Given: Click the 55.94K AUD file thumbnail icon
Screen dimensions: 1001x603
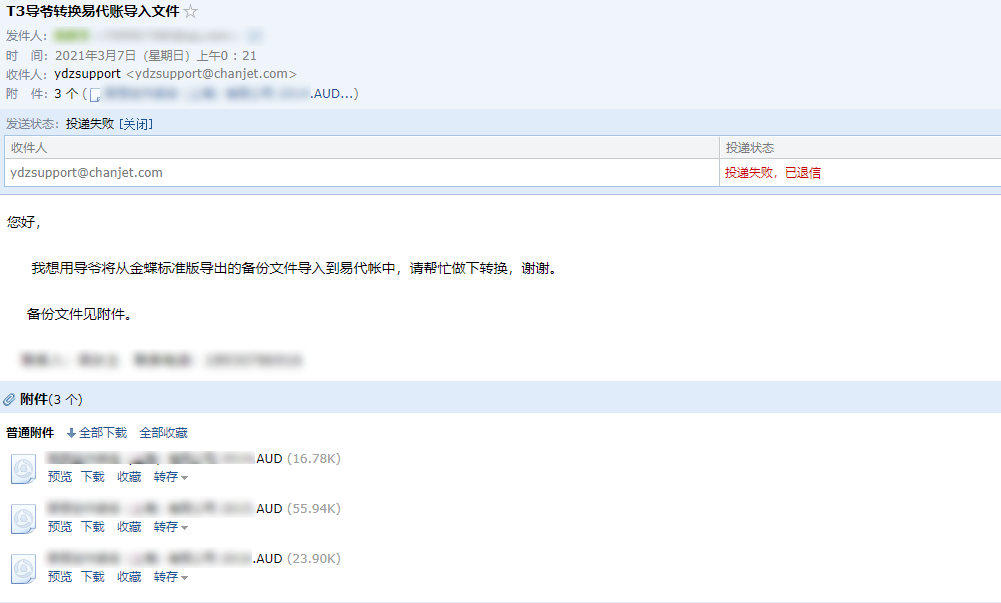Looking at the screenshot, I should pos(24,519).
